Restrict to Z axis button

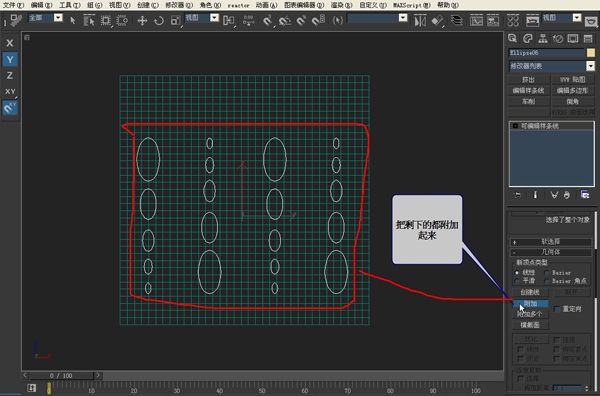(10, 75)
